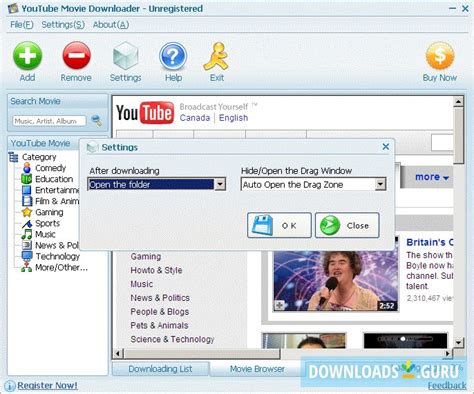Select the Technology monitor icon

(x=27, y=256)
